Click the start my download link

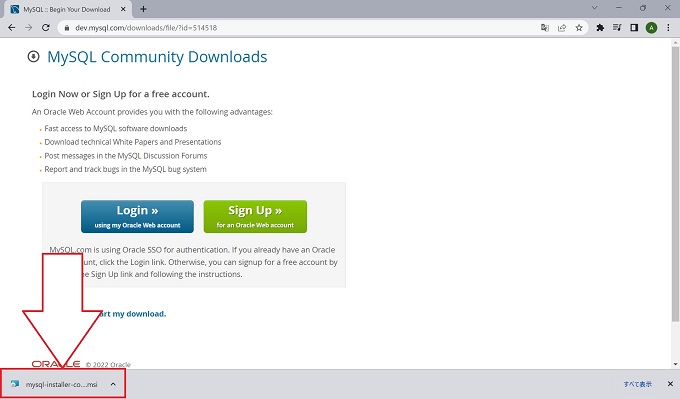click(x=132, y=314)
